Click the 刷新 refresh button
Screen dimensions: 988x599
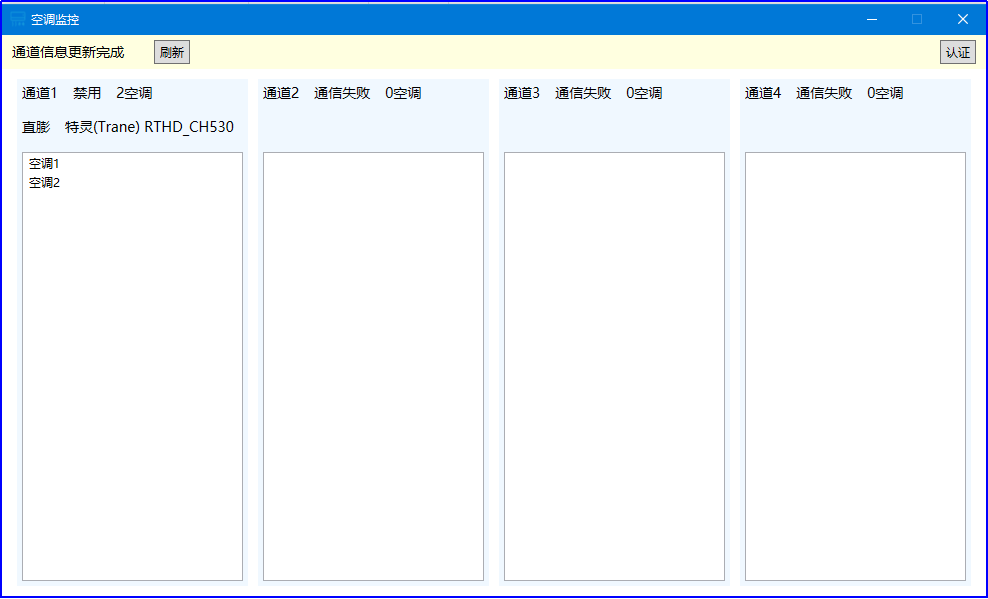[x=170, y=51]
